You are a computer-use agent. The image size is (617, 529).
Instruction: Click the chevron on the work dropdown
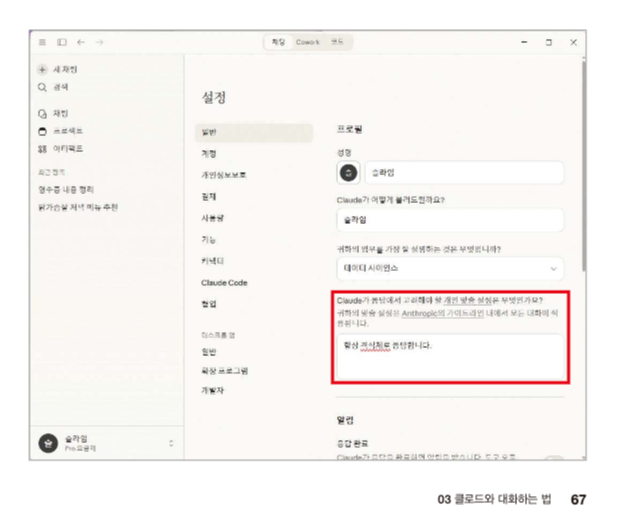[x=554, y=269]
